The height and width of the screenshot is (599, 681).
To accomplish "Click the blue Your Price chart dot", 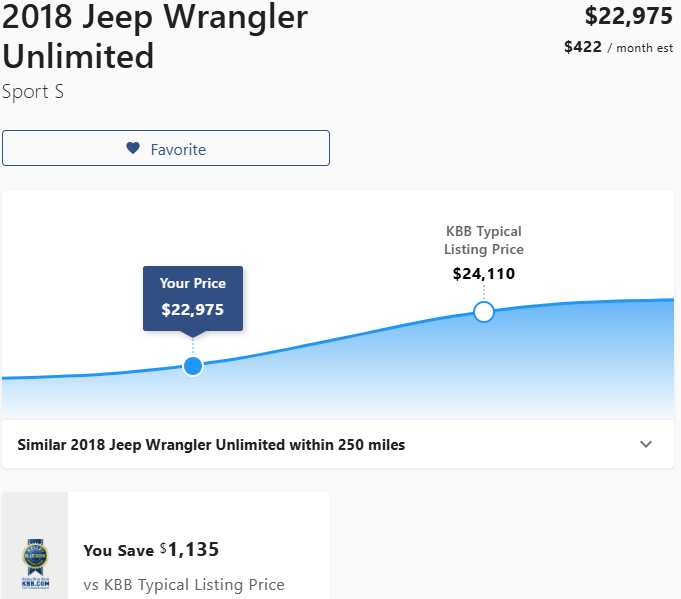I will 193,366.
